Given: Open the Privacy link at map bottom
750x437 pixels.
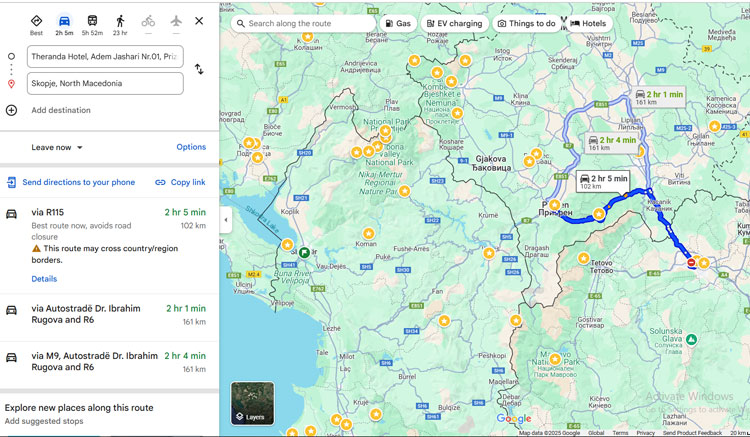Looking at the screenshot, I should coord(645,433).
